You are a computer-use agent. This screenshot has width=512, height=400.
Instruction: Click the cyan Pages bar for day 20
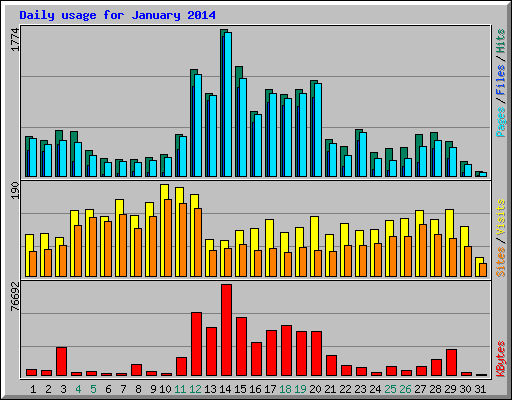pos(318,130)
